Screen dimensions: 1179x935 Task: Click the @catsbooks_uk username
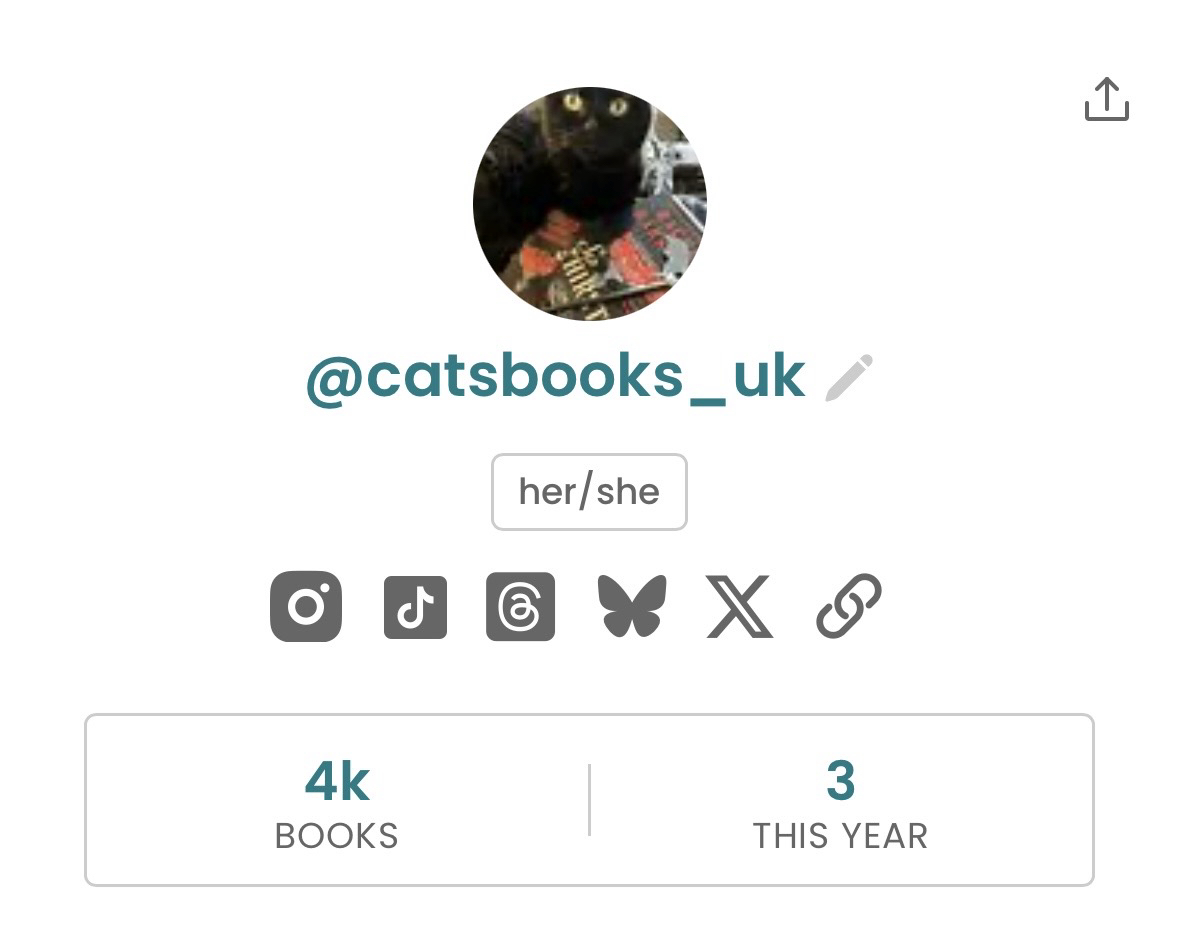pos(555,377)
